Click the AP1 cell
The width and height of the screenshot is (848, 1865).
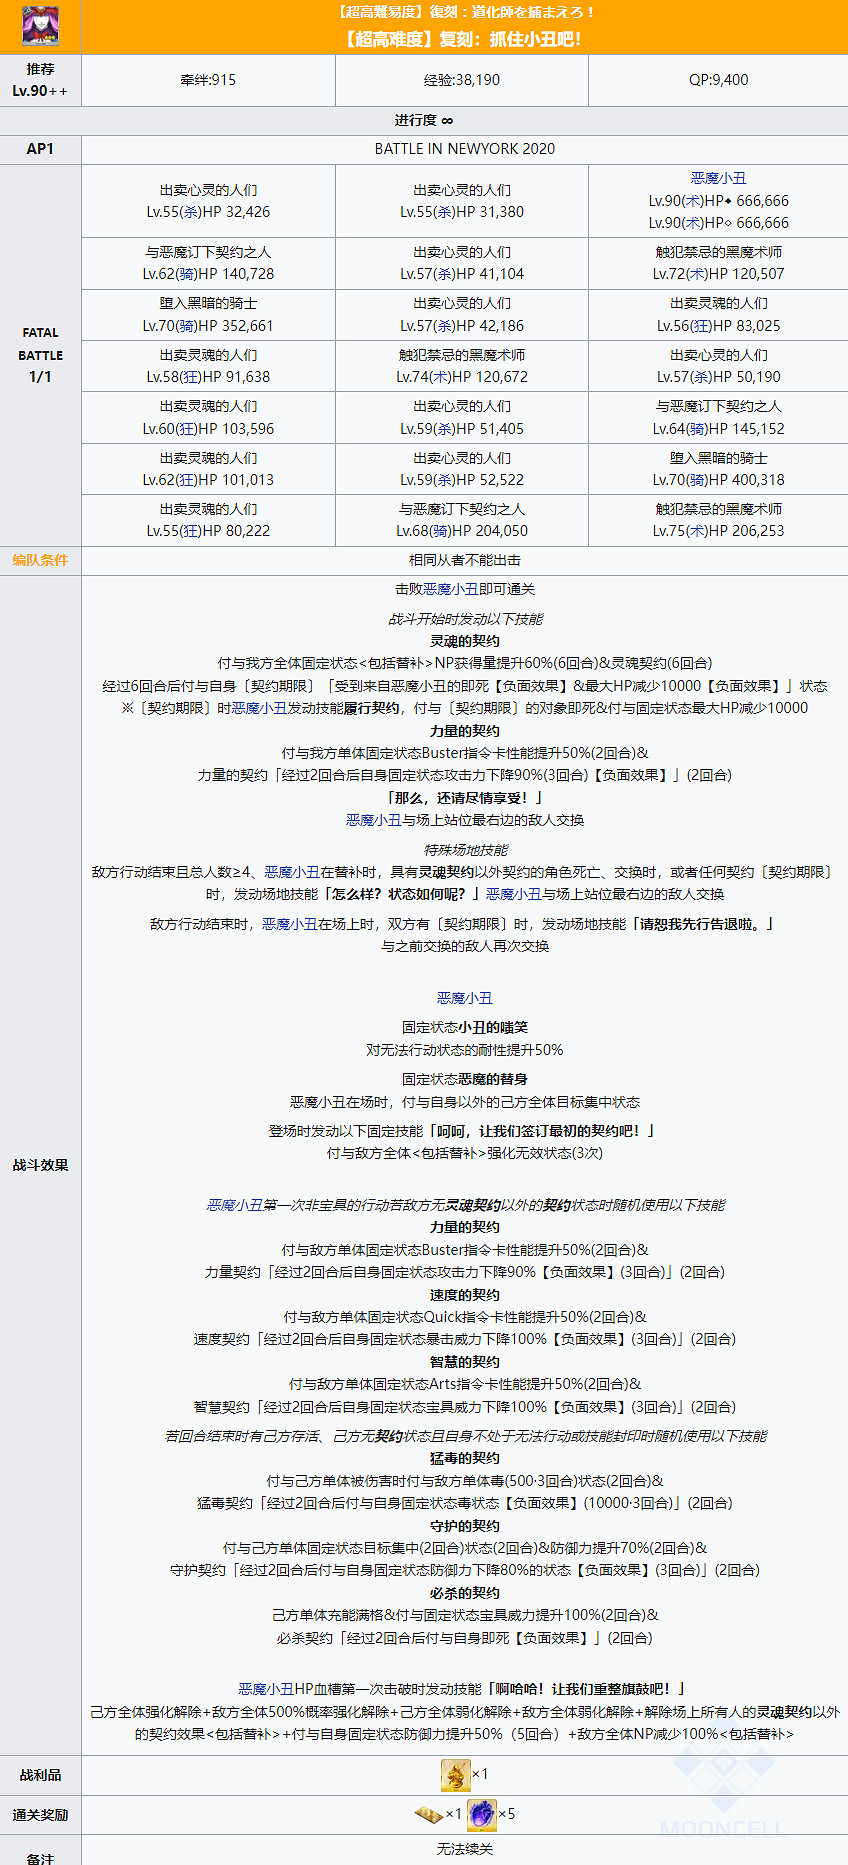[x=40, y=149]
